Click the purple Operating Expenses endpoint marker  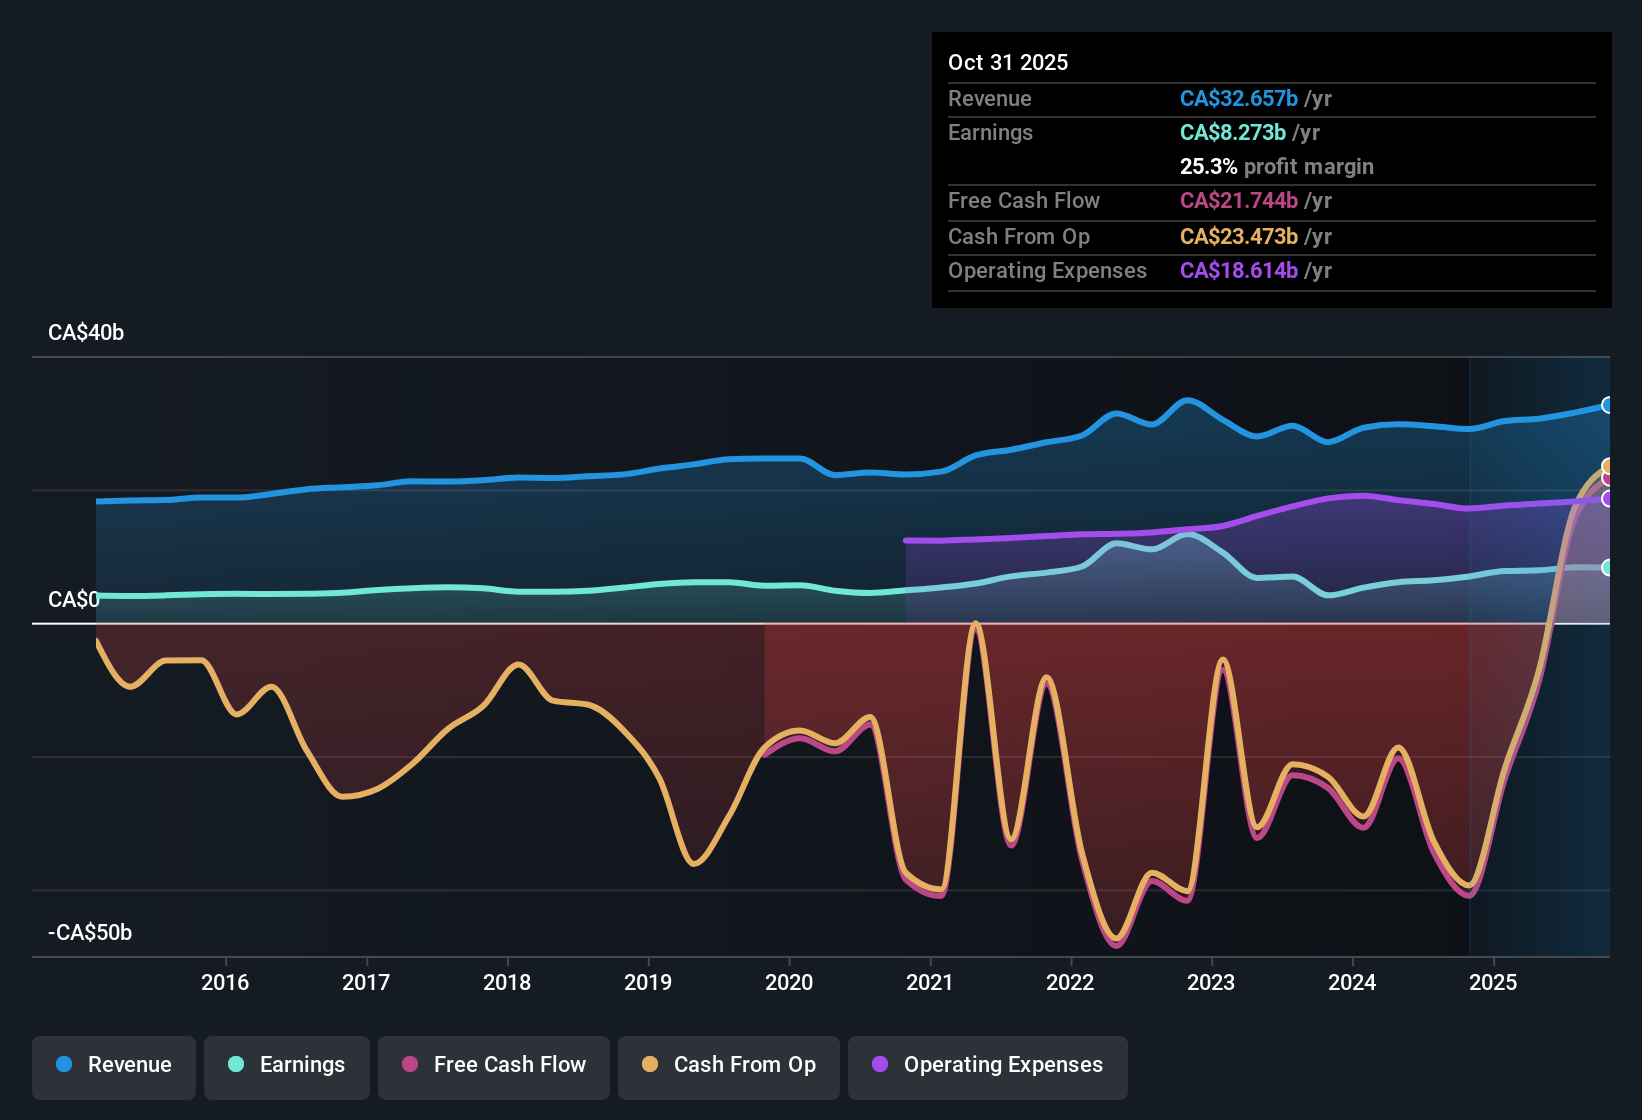1608,498
